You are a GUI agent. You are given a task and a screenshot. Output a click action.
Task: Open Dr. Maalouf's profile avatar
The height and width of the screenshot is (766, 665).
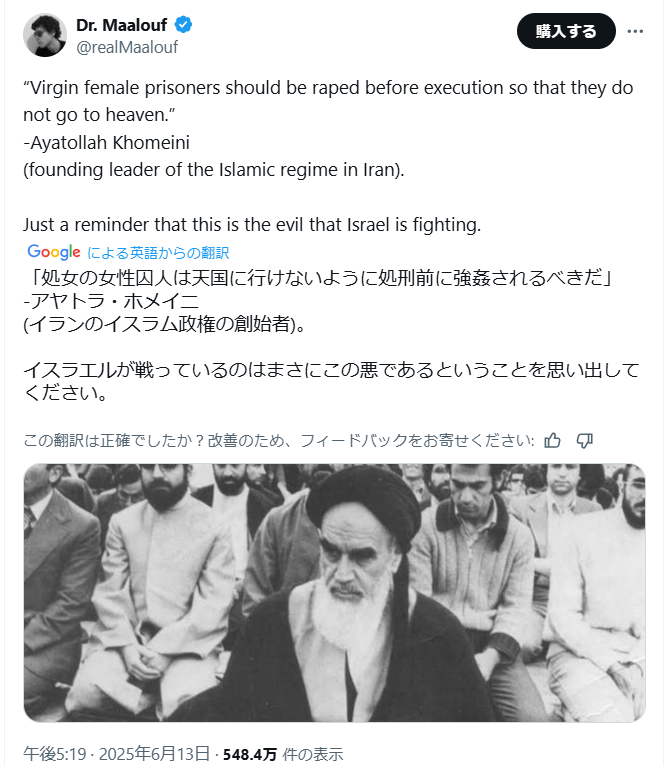(x=45, y=35)
